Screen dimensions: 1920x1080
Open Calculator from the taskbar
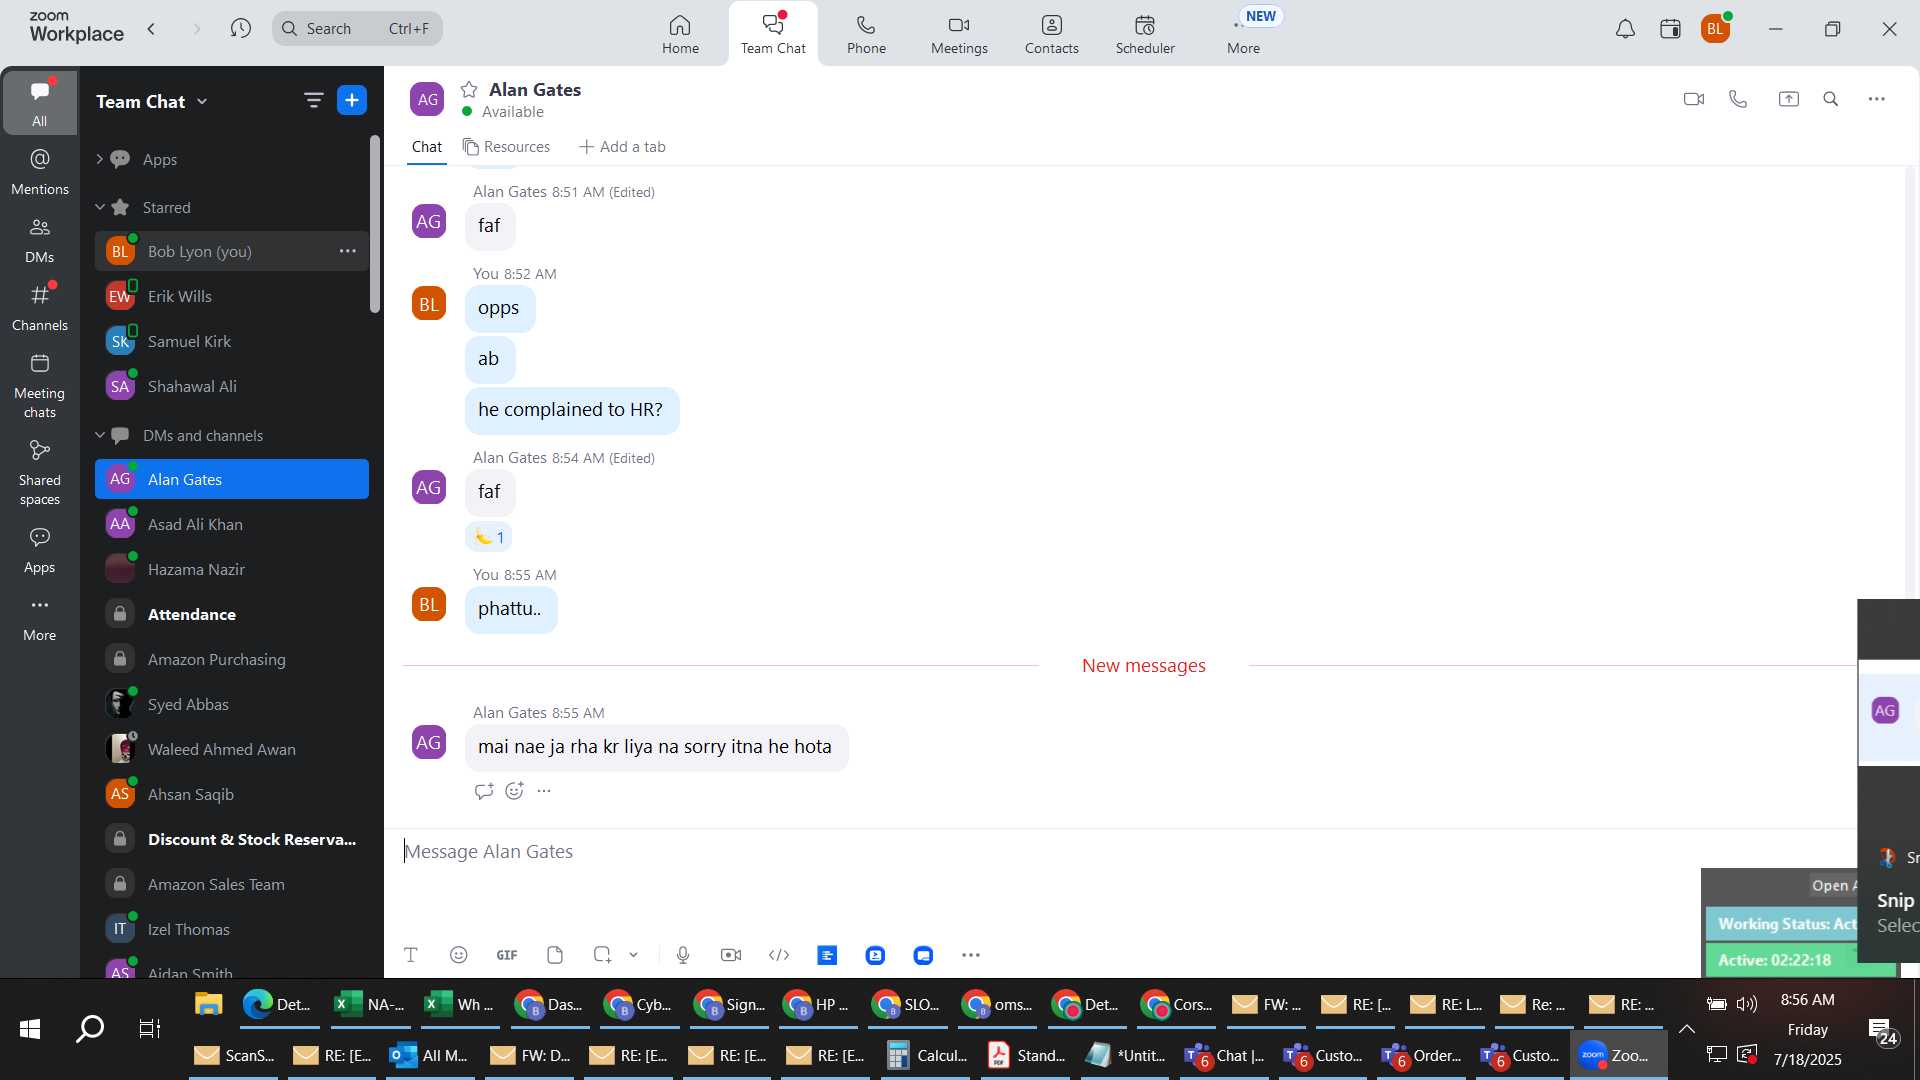[927, 1055]
